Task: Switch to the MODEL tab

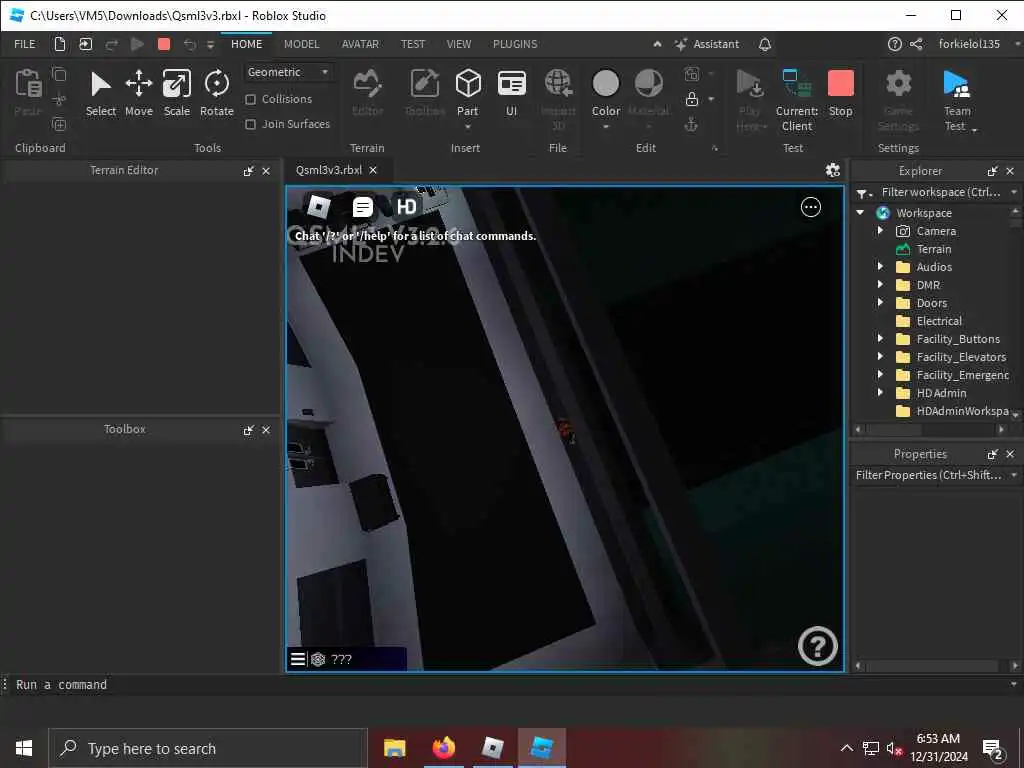Action: (302, 44)
